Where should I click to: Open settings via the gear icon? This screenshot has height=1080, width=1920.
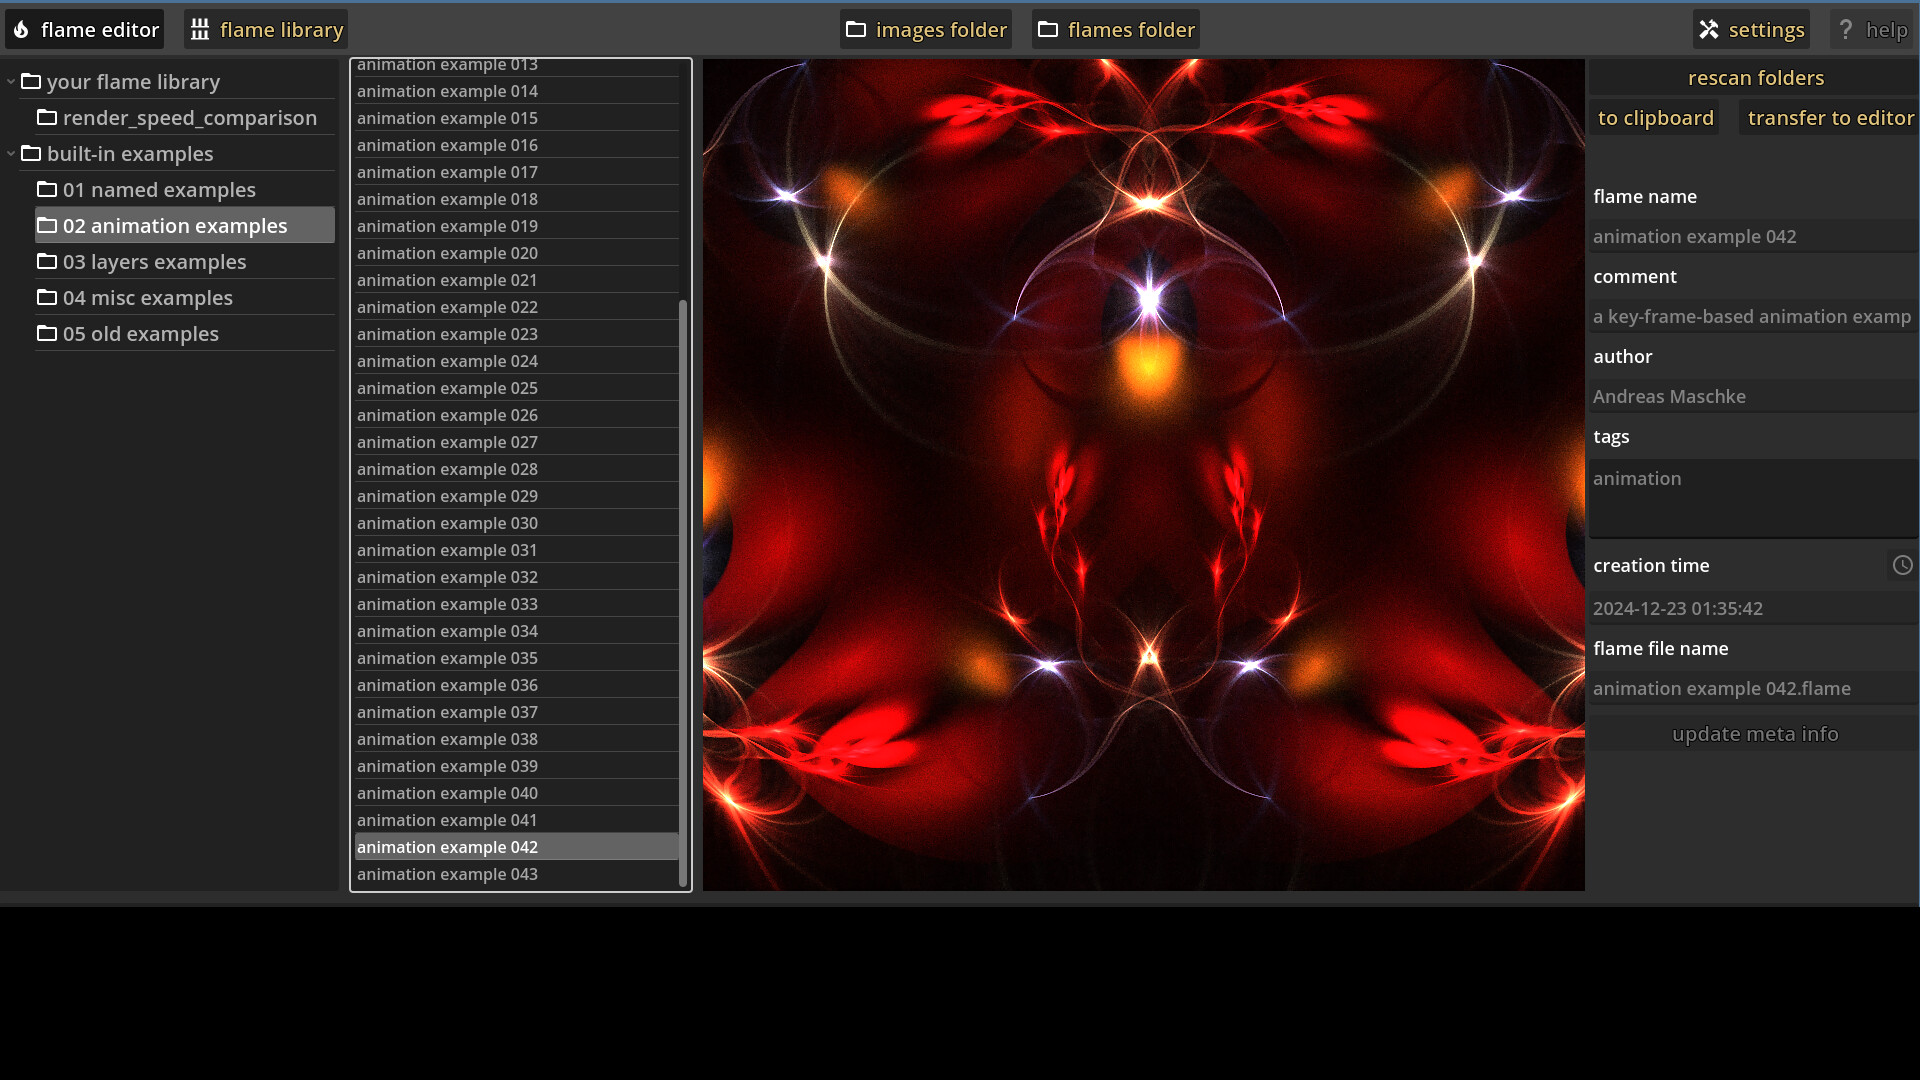click(x=1709, y=29)
